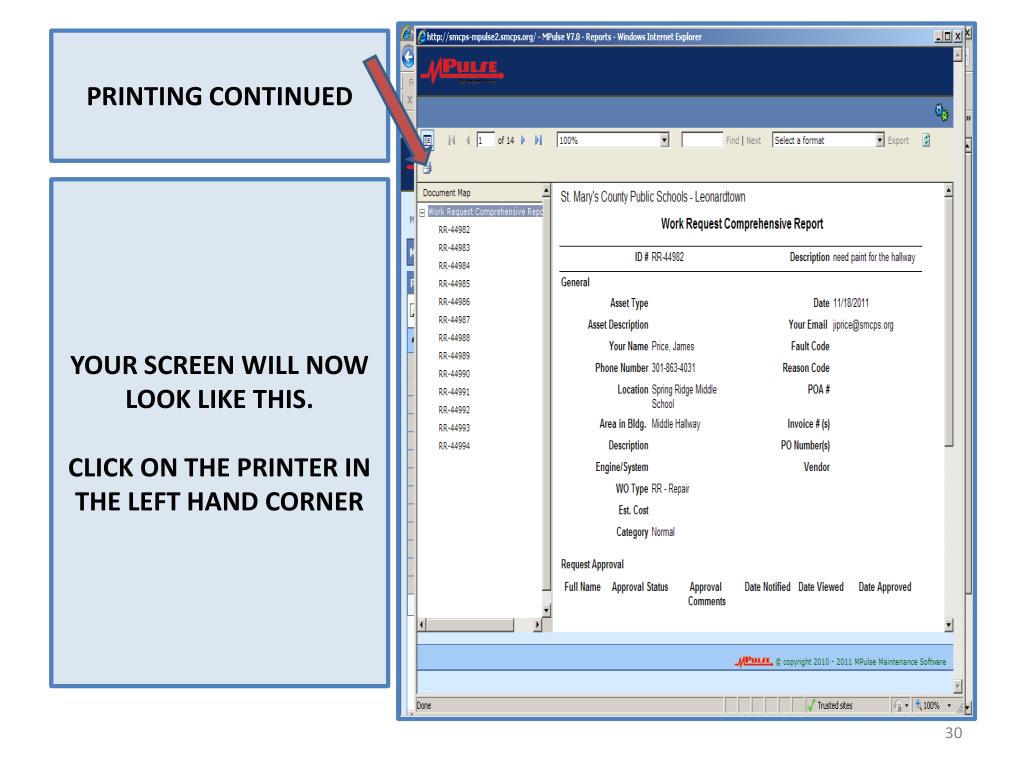Viewport: 1024px width, 768px height.
Task: Jump to the last report page
Action: pos(538,140)
